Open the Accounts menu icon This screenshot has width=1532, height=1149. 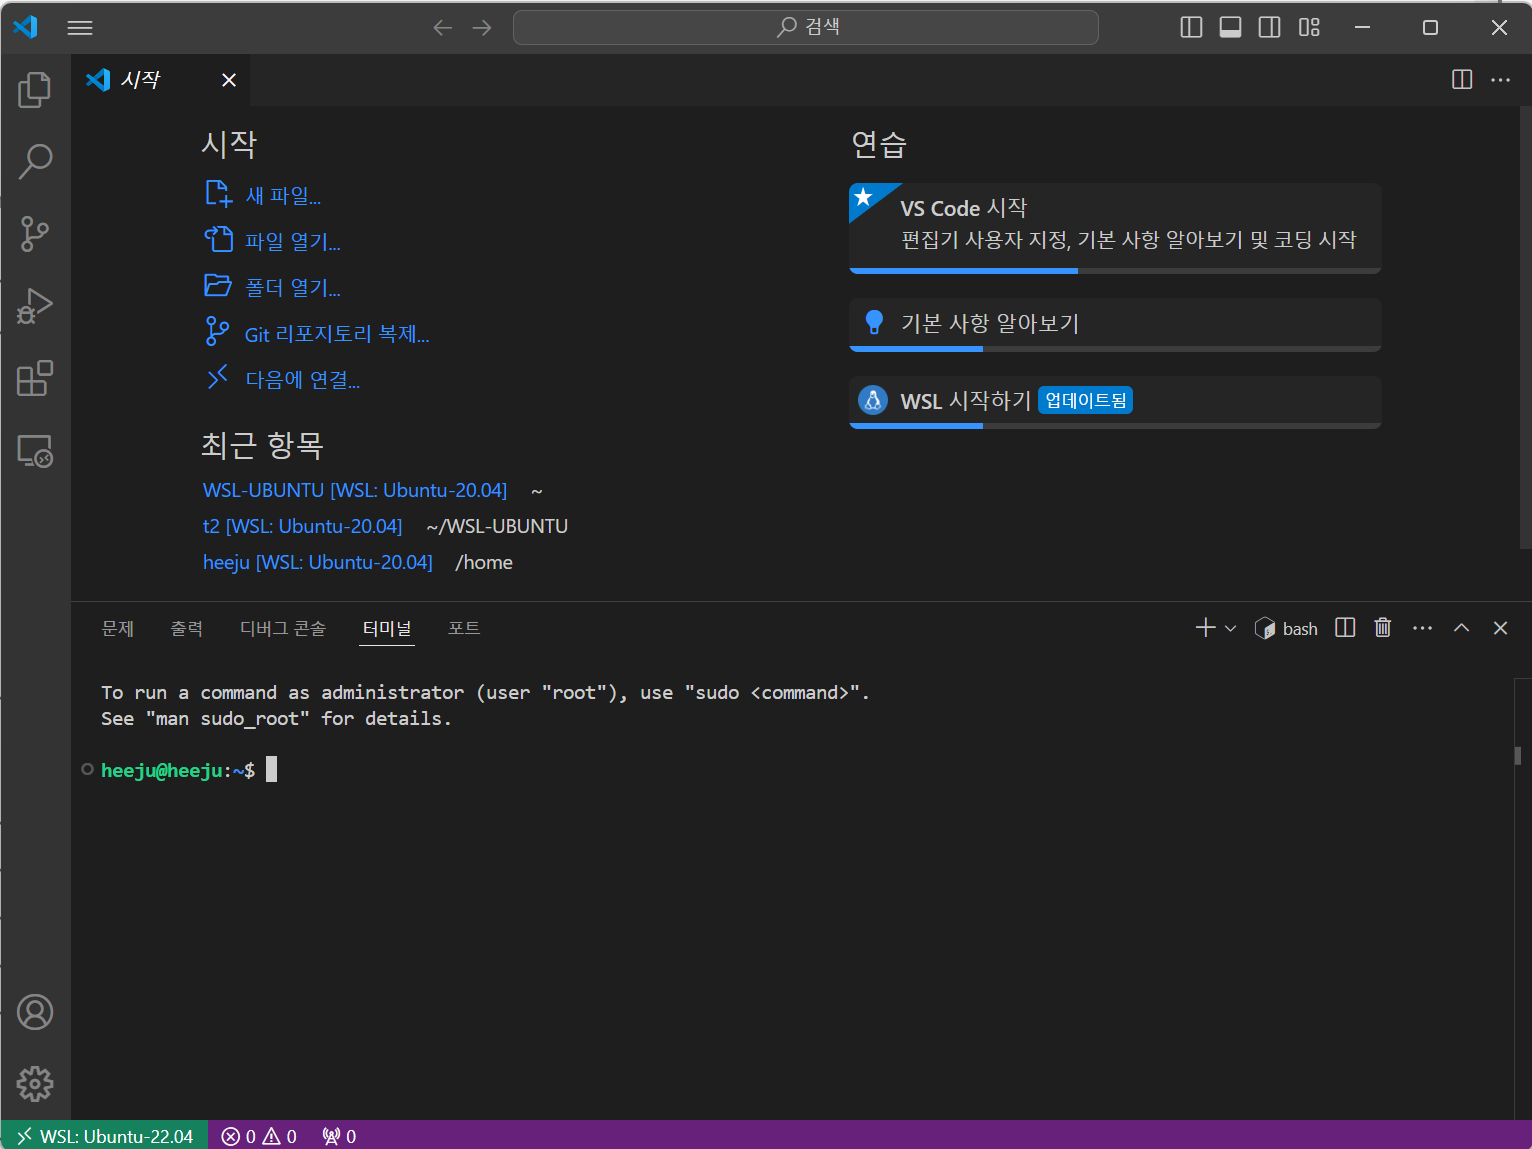[x=35, y=1012]
